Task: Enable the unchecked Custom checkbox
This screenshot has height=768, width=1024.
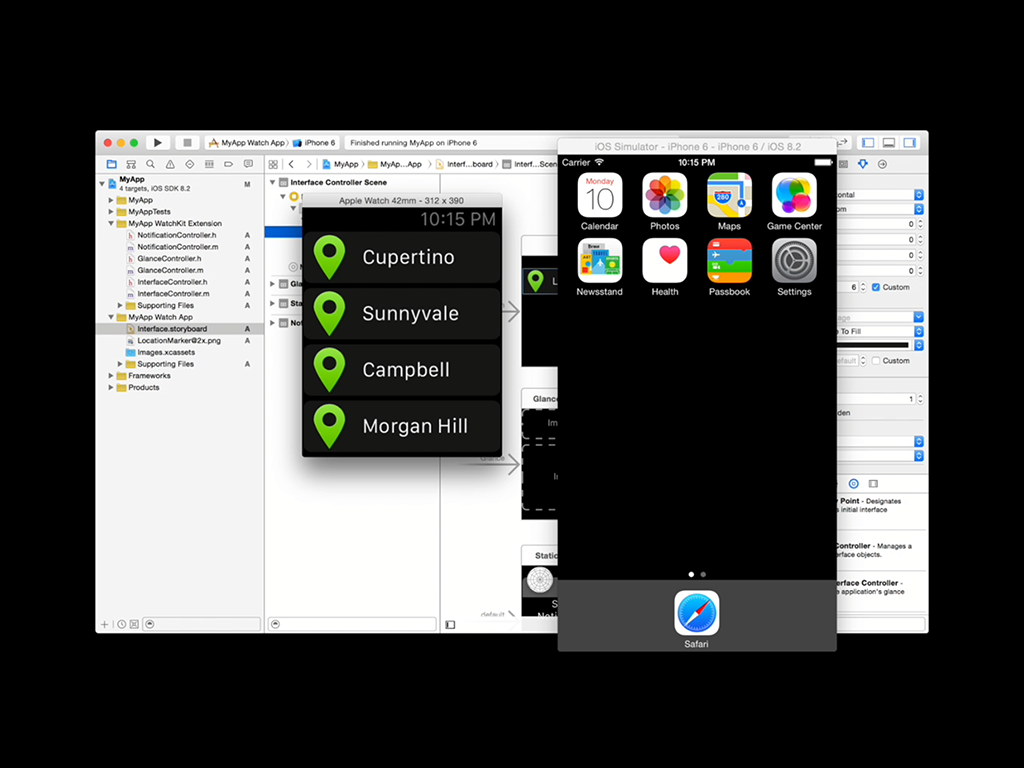Action: pyautogui.click(x=876, y=360)
